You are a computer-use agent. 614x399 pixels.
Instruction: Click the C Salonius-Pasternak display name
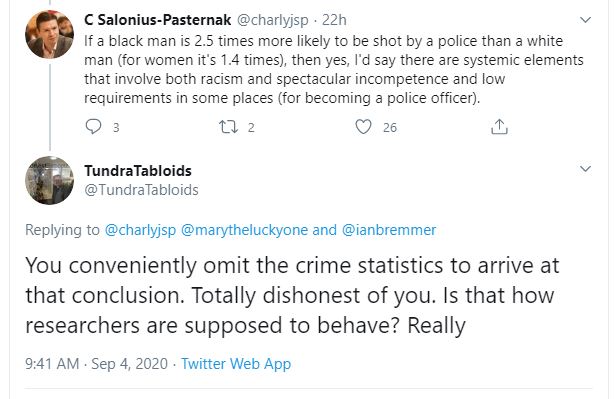pyautogui.click(x=157, y=20)
